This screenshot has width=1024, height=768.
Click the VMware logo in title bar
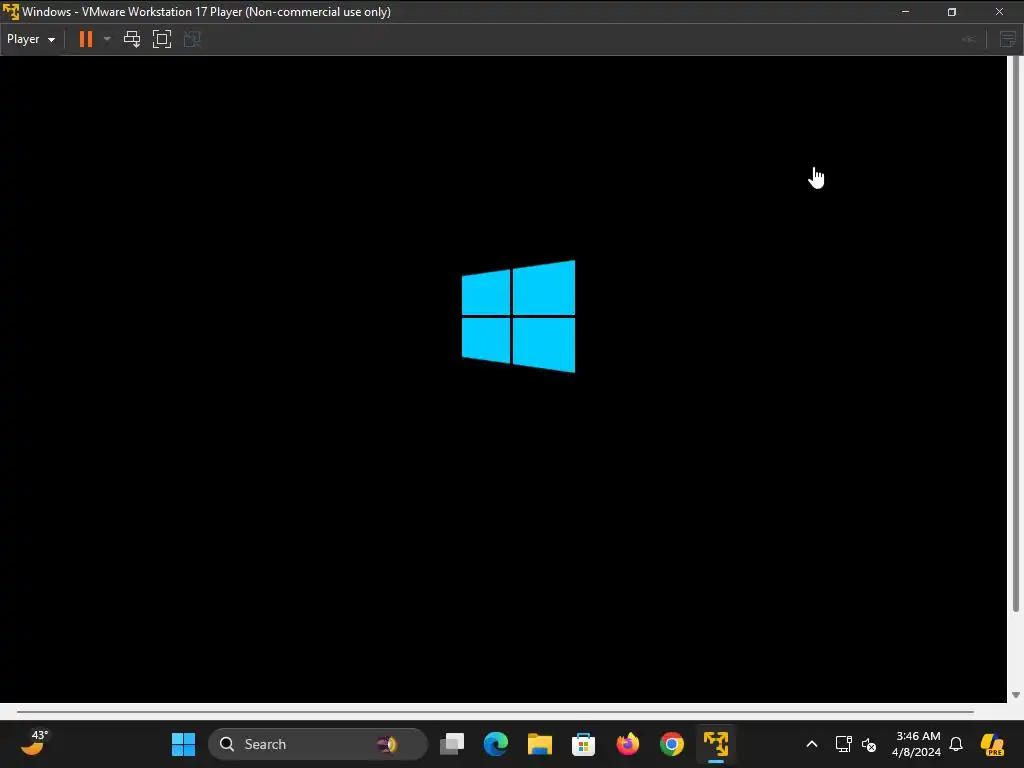point(10,12)
